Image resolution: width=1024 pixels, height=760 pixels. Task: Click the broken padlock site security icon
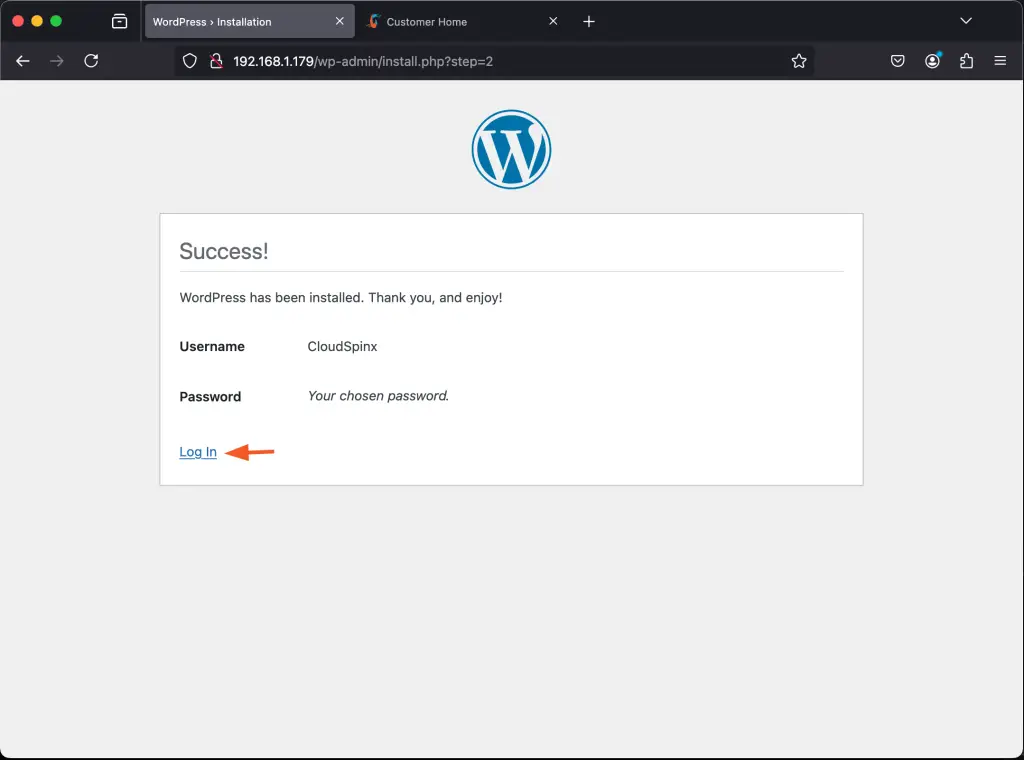(216, 60)
